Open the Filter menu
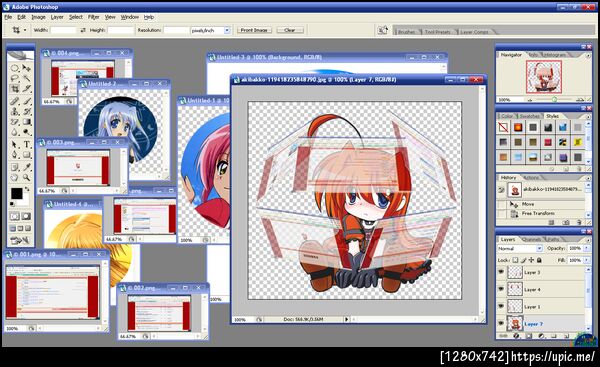The image size is (600, 367). [x=93, y=17]
